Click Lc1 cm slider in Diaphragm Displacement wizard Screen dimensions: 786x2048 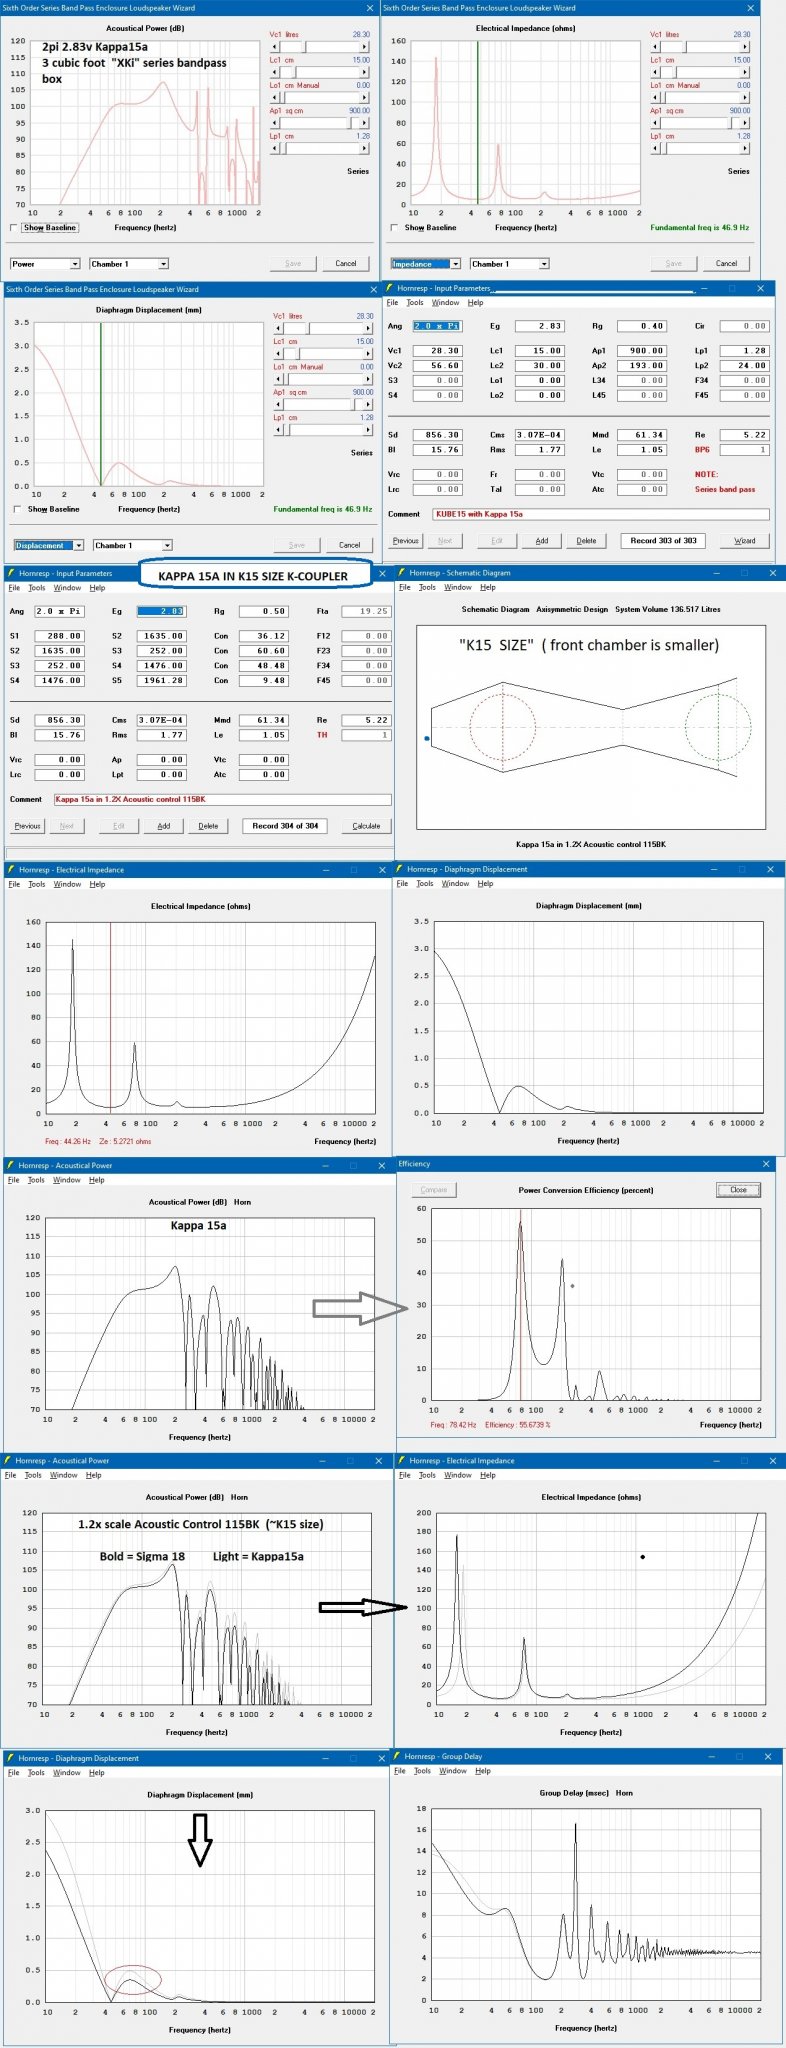(x=324, y=354)
